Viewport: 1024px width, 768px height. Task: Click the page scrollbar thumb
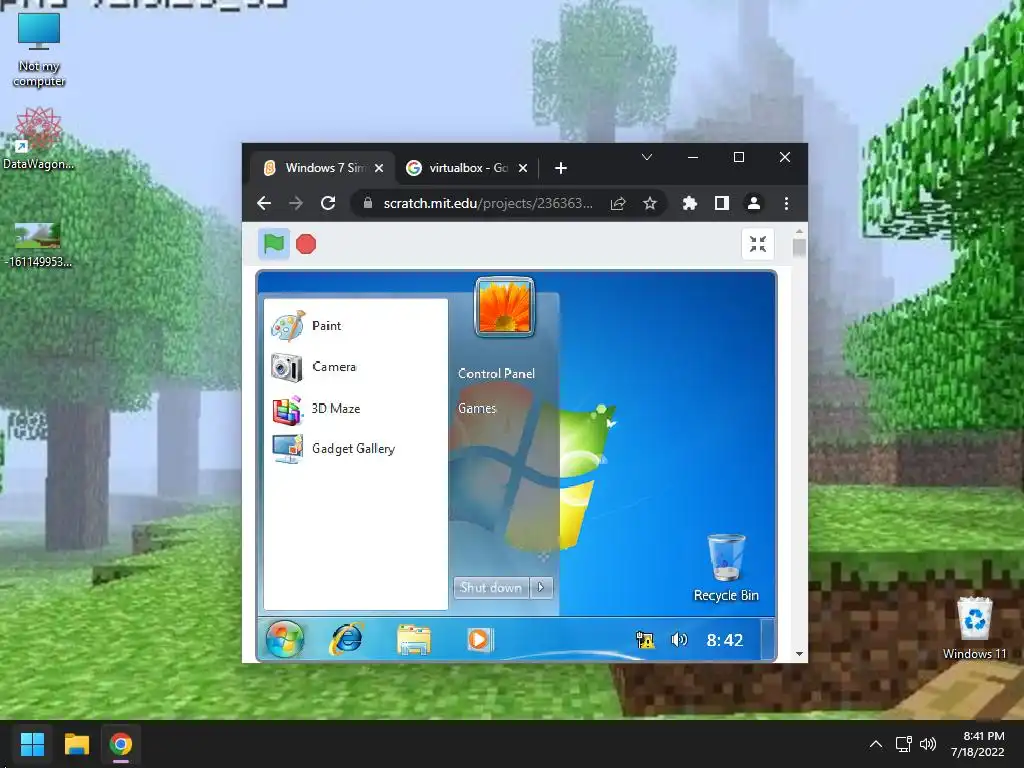pyautogui.click(x=799, y=248)
